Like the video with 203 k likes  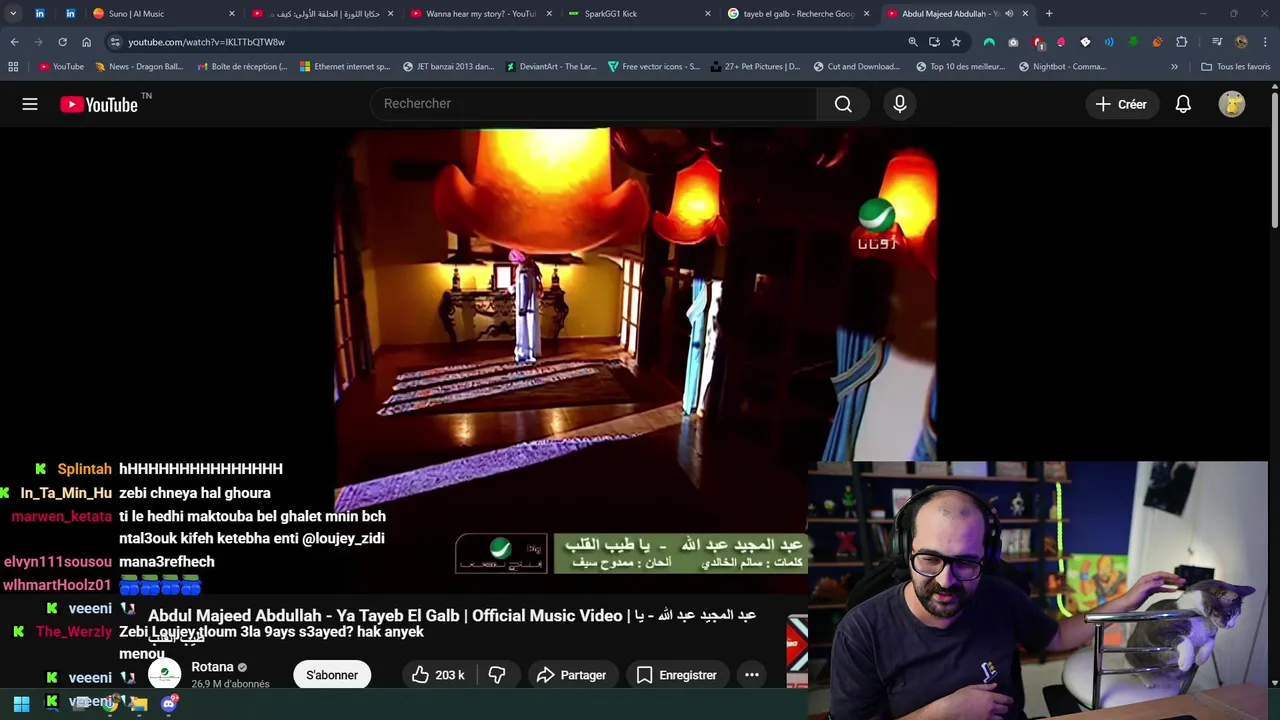click(438, 675)
